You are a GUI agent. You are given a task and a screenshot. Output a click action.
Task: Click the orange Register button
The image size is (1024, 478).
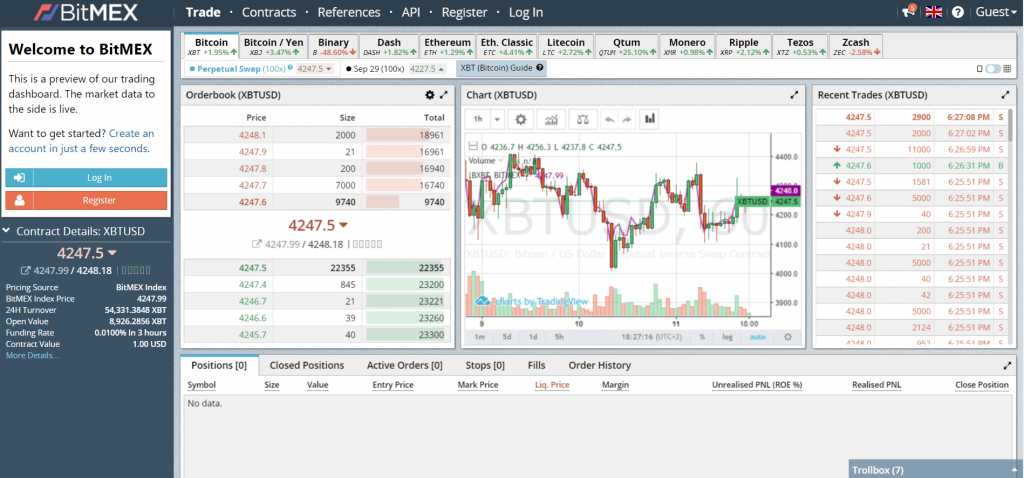86,200
